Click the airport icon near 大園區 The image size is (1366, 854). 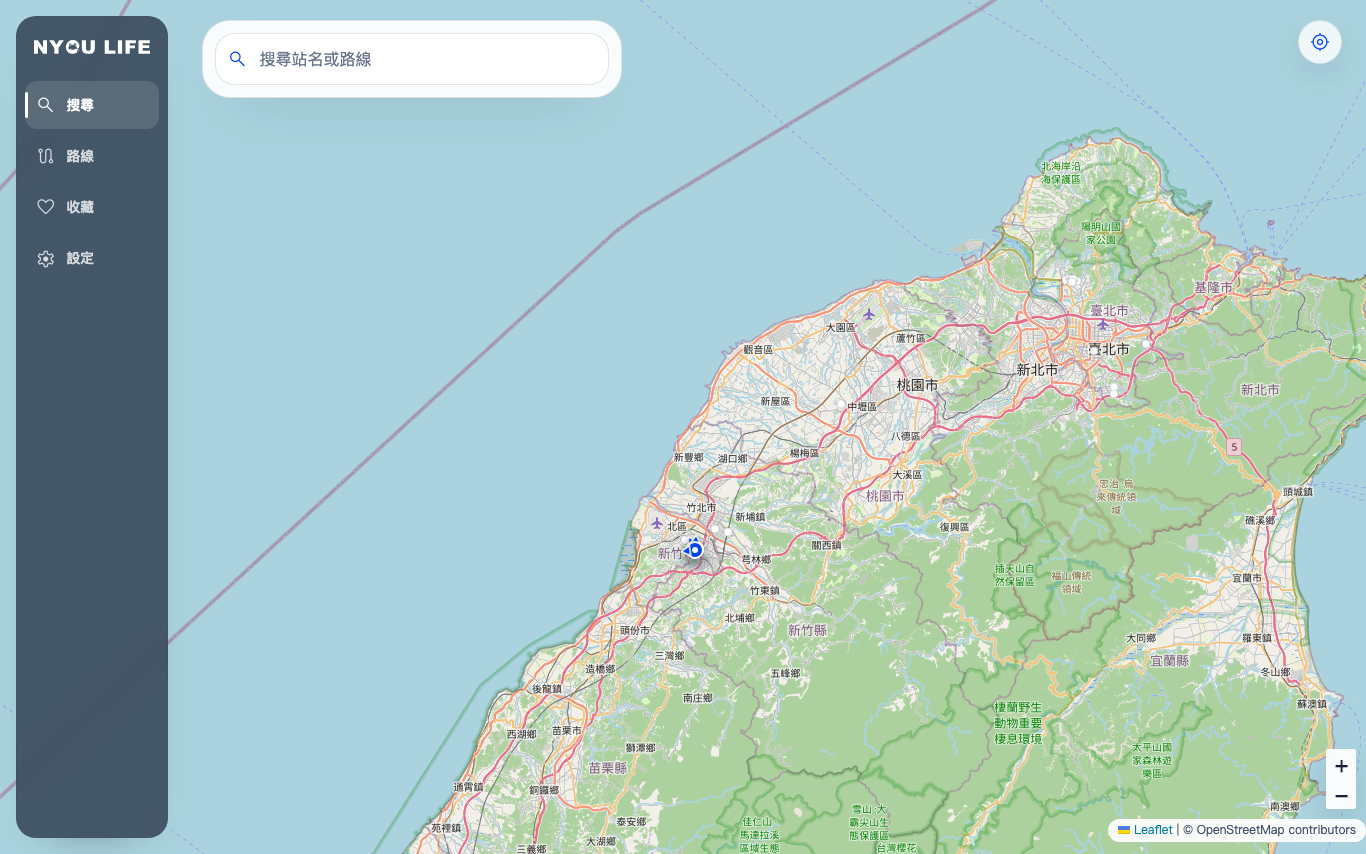[x=869, y=314]
